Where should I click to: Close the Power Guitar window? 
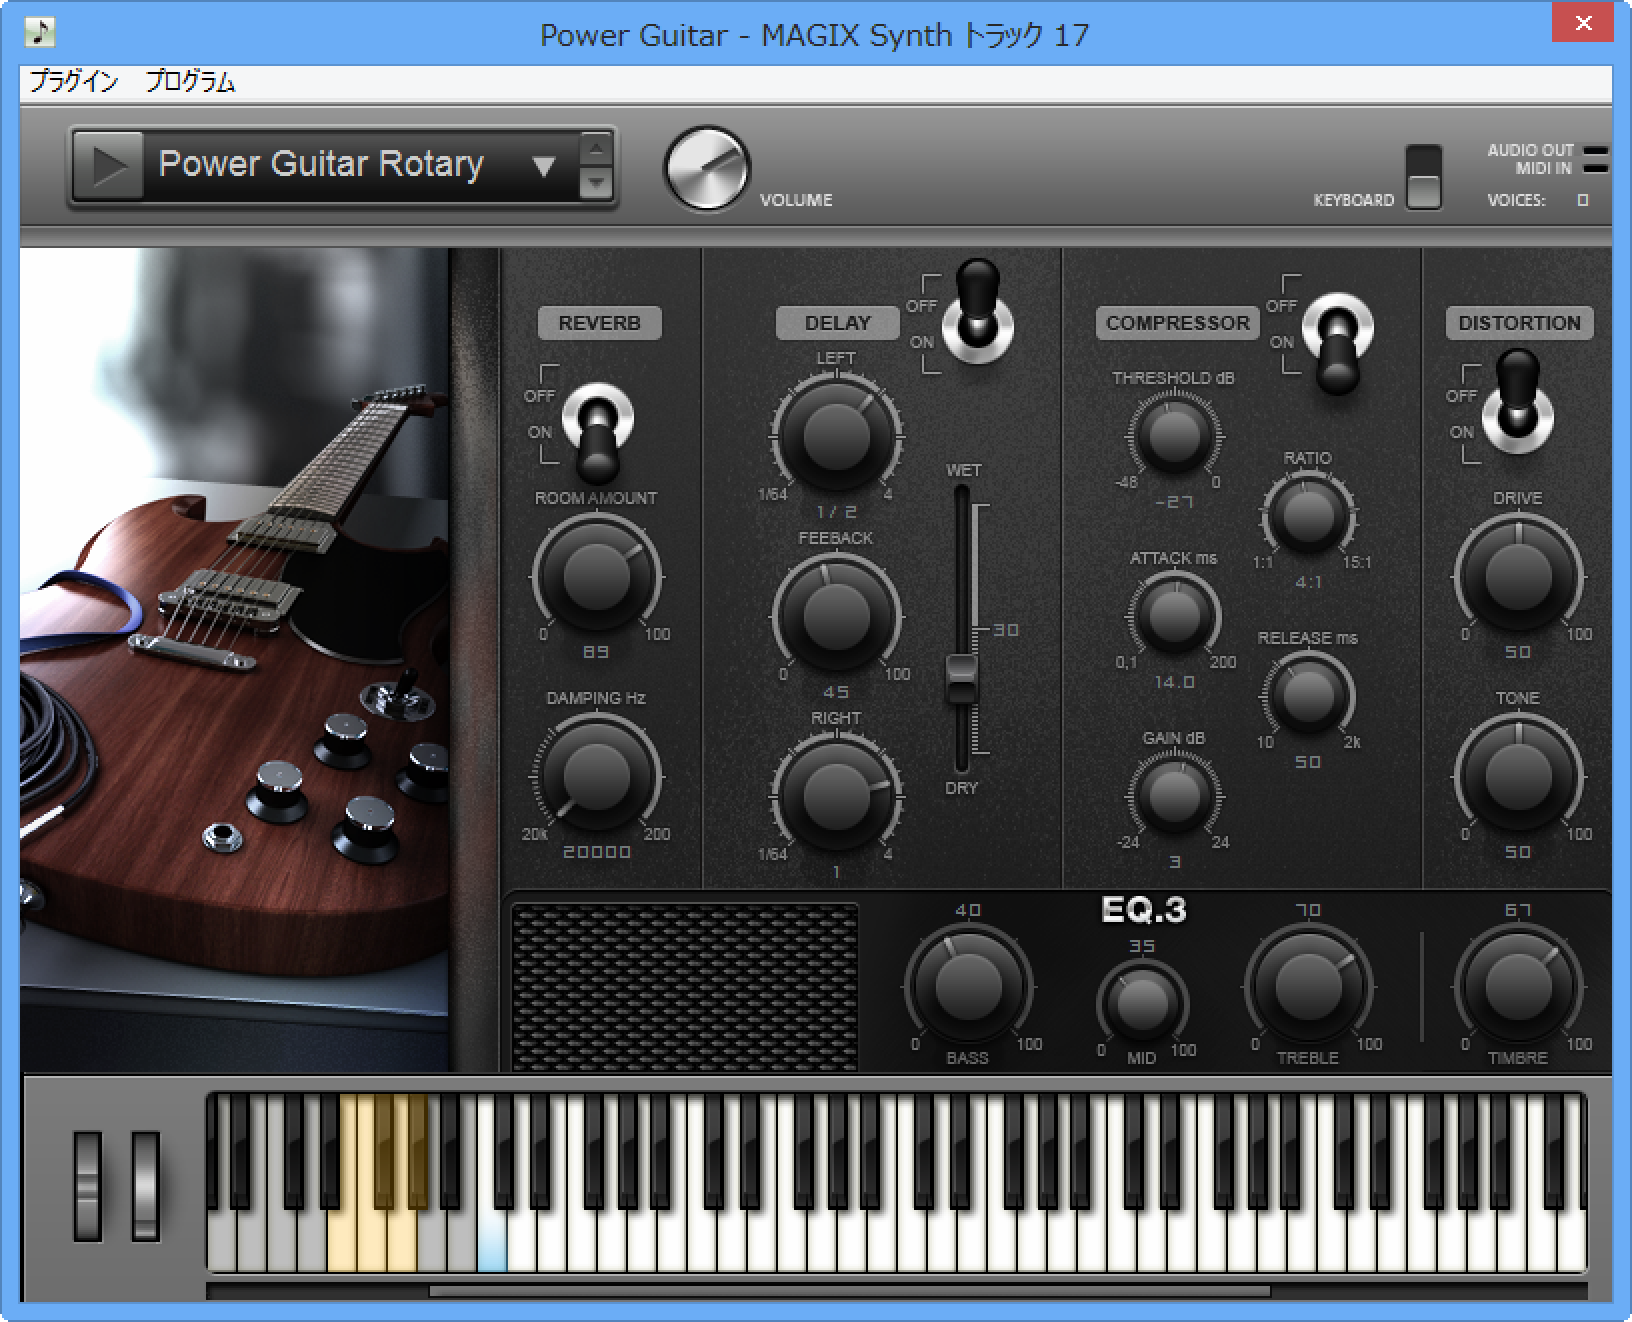[x=1583, y=24]
